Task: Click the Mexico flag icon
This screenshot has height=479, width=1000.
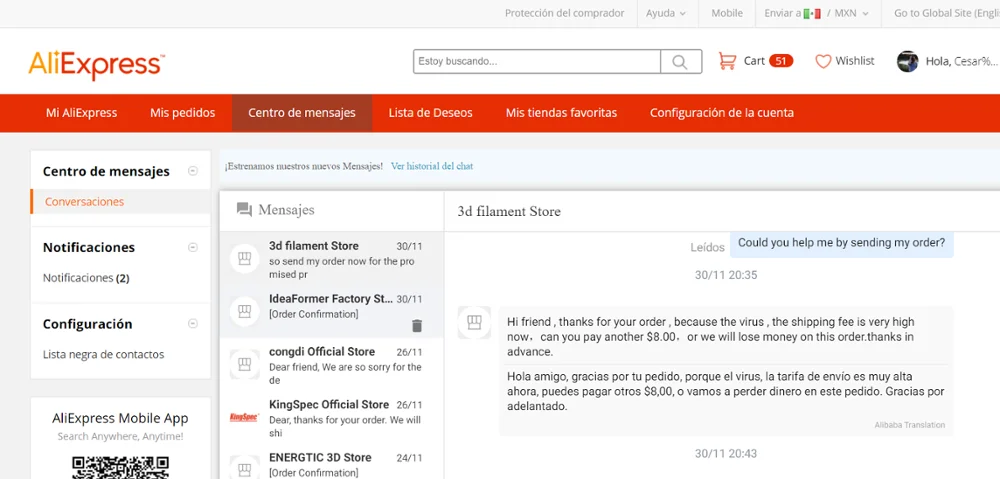Action: coord(812,13)
